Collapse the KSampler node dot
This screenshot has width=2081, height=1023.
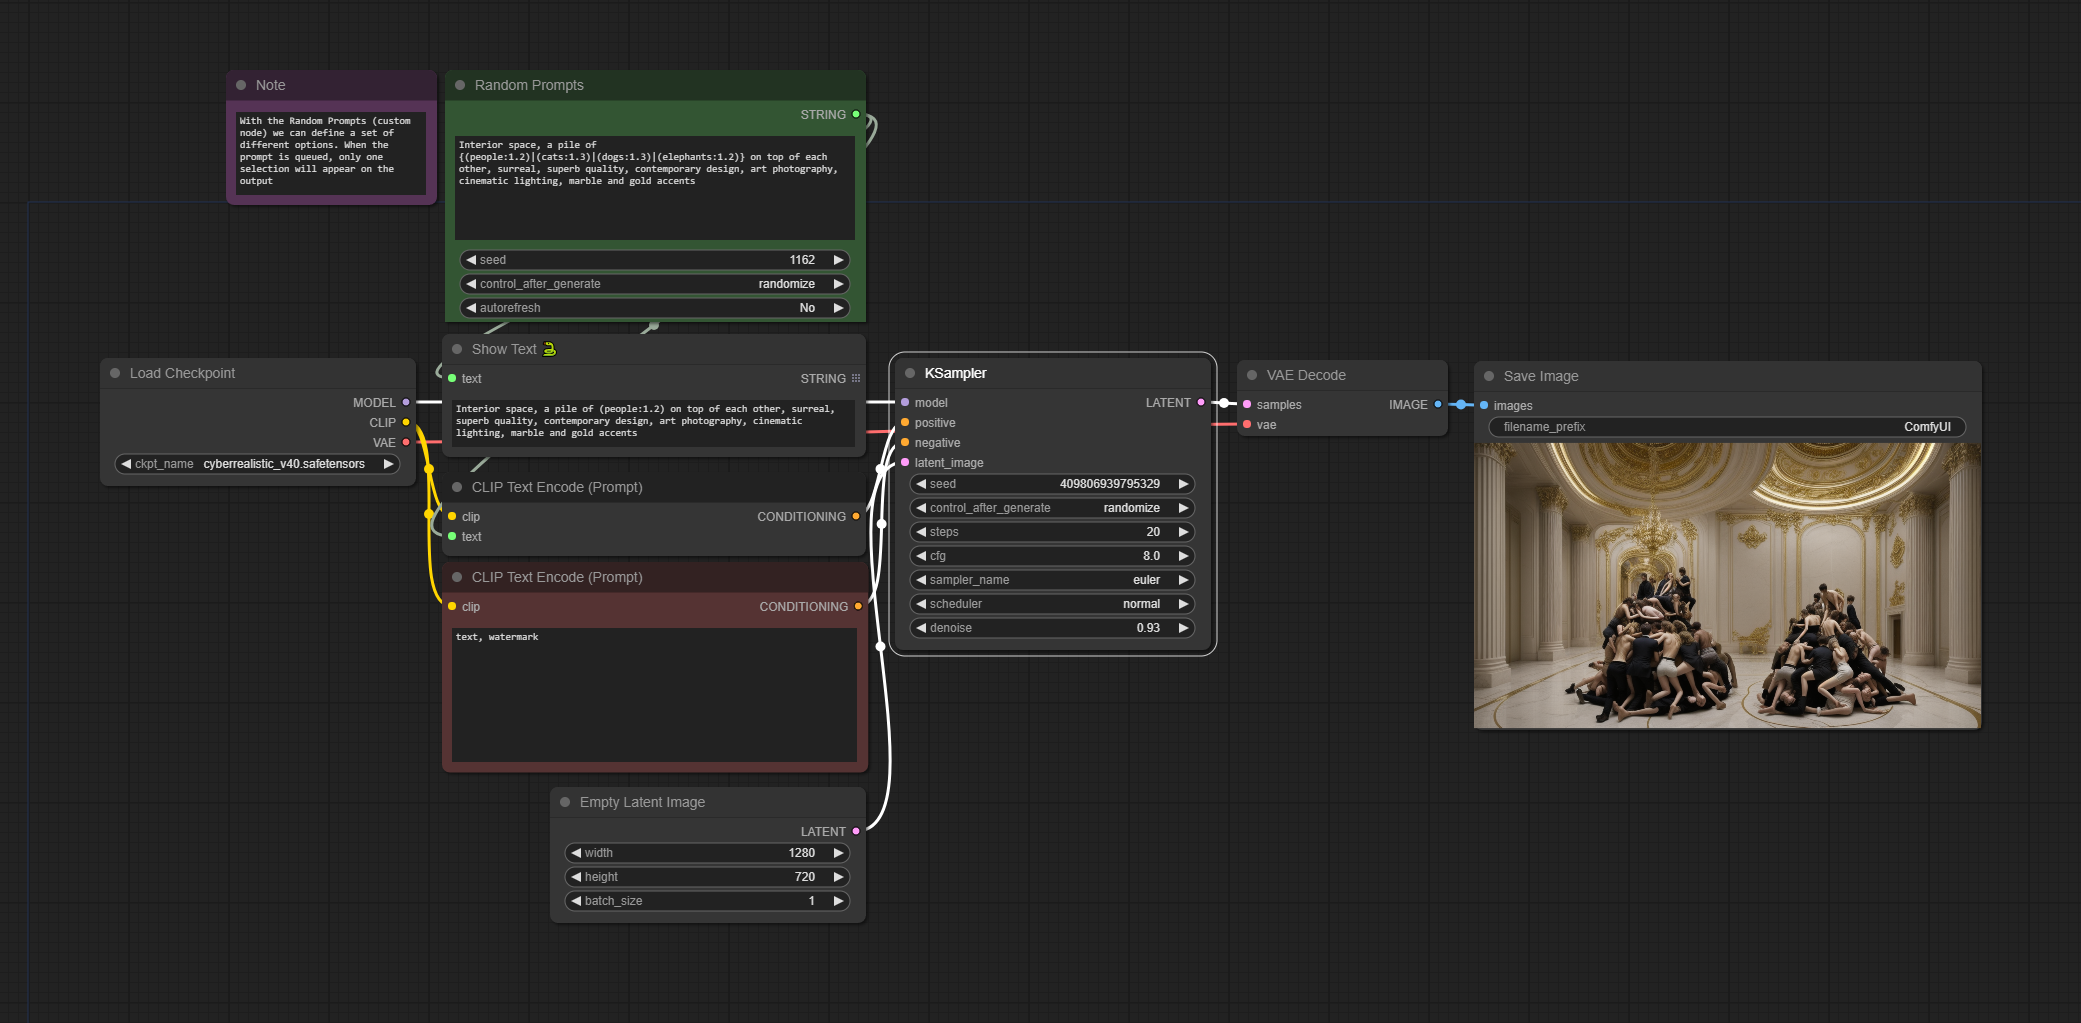[x=910, y=373]
